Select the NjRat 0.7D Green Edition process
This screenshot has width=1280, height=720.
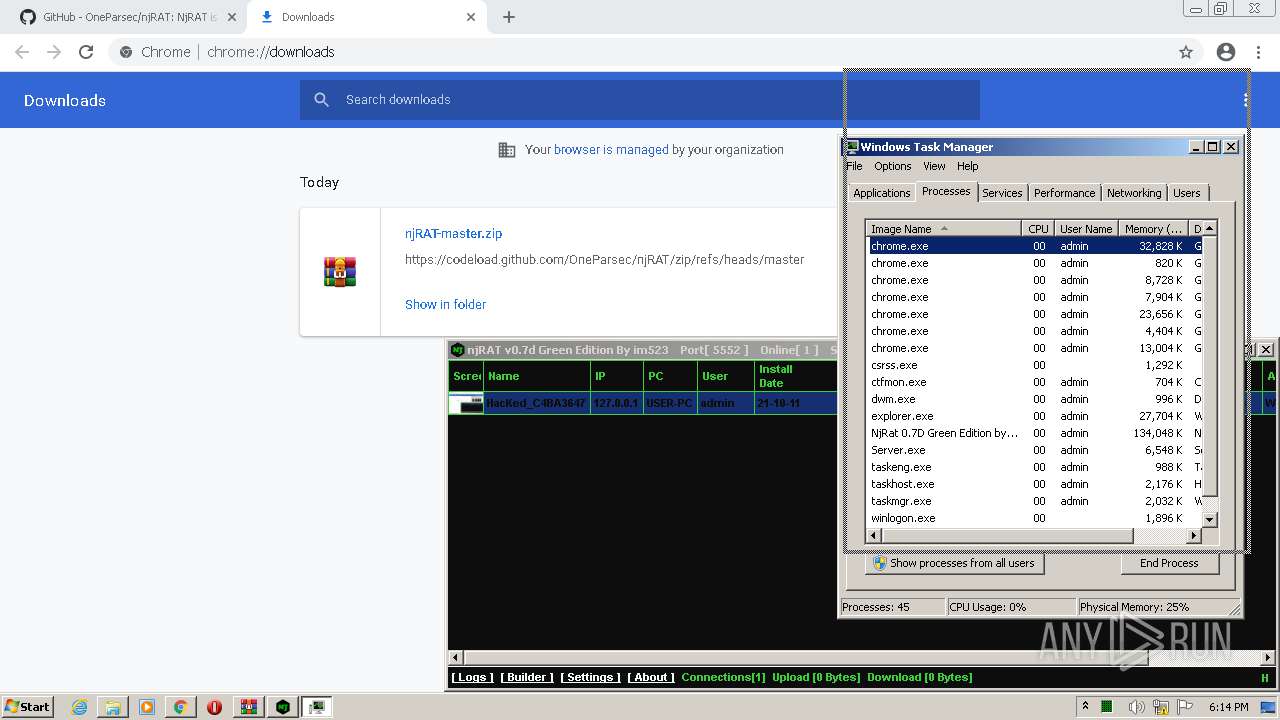coord(1034,433)
